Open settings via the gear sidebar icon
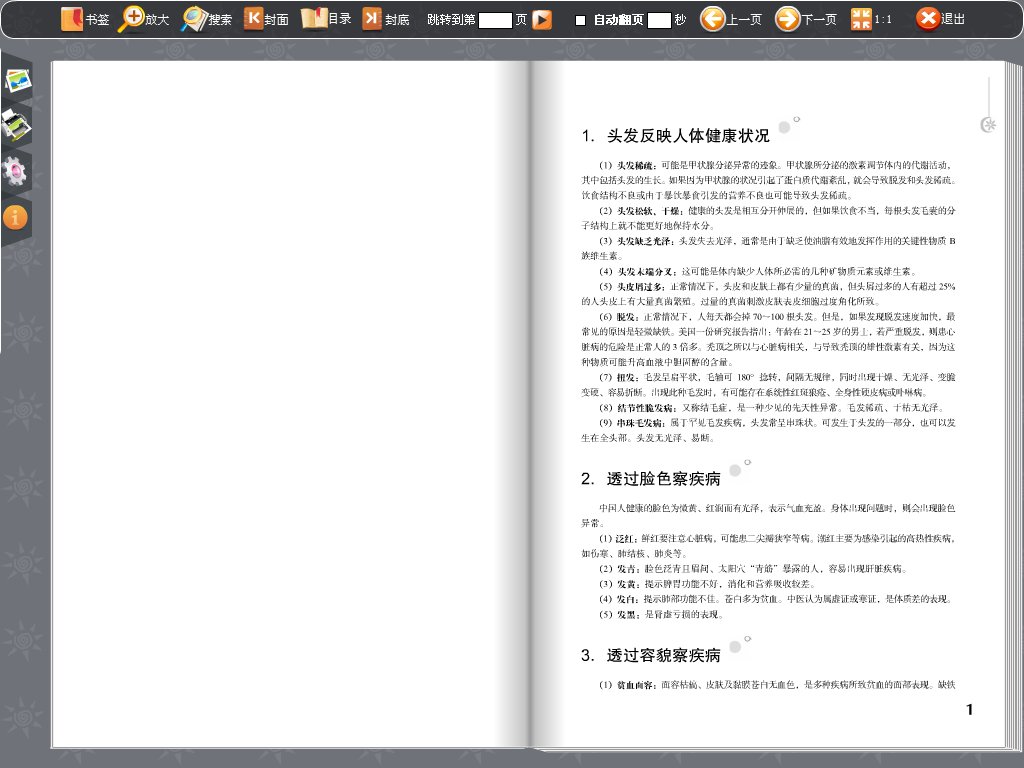Viewport: 1024px width, 768px height. [14, 172]
